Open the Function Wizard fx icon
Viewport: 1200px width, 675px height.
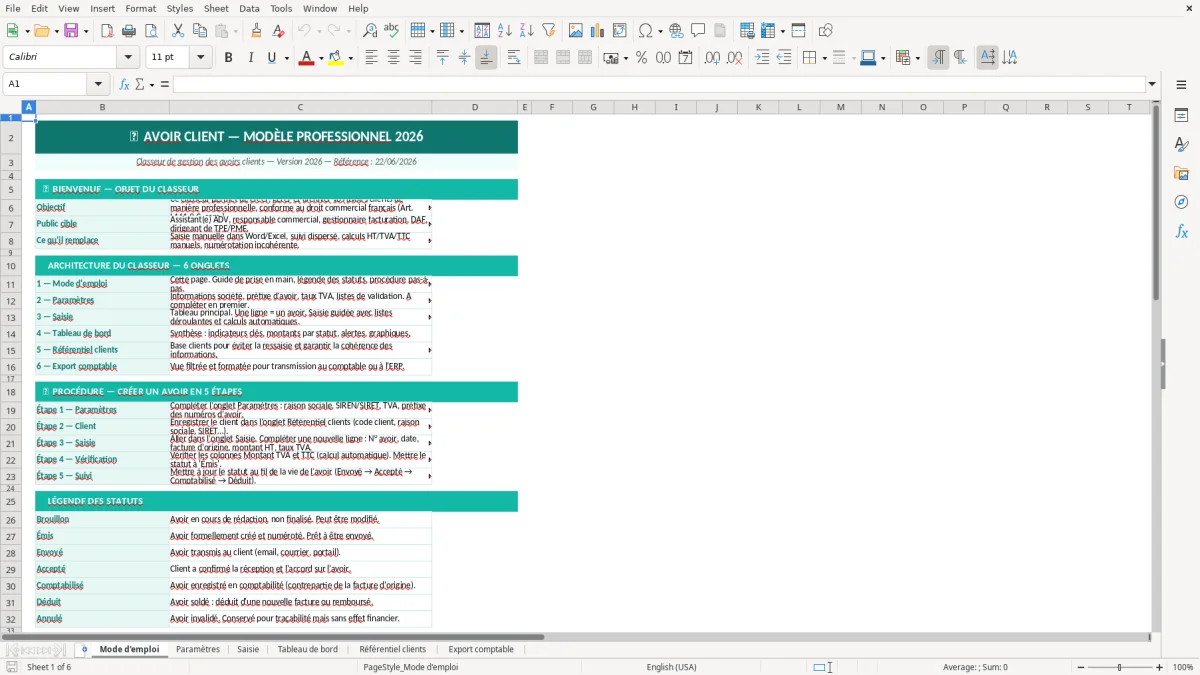[x=124, y=84]
